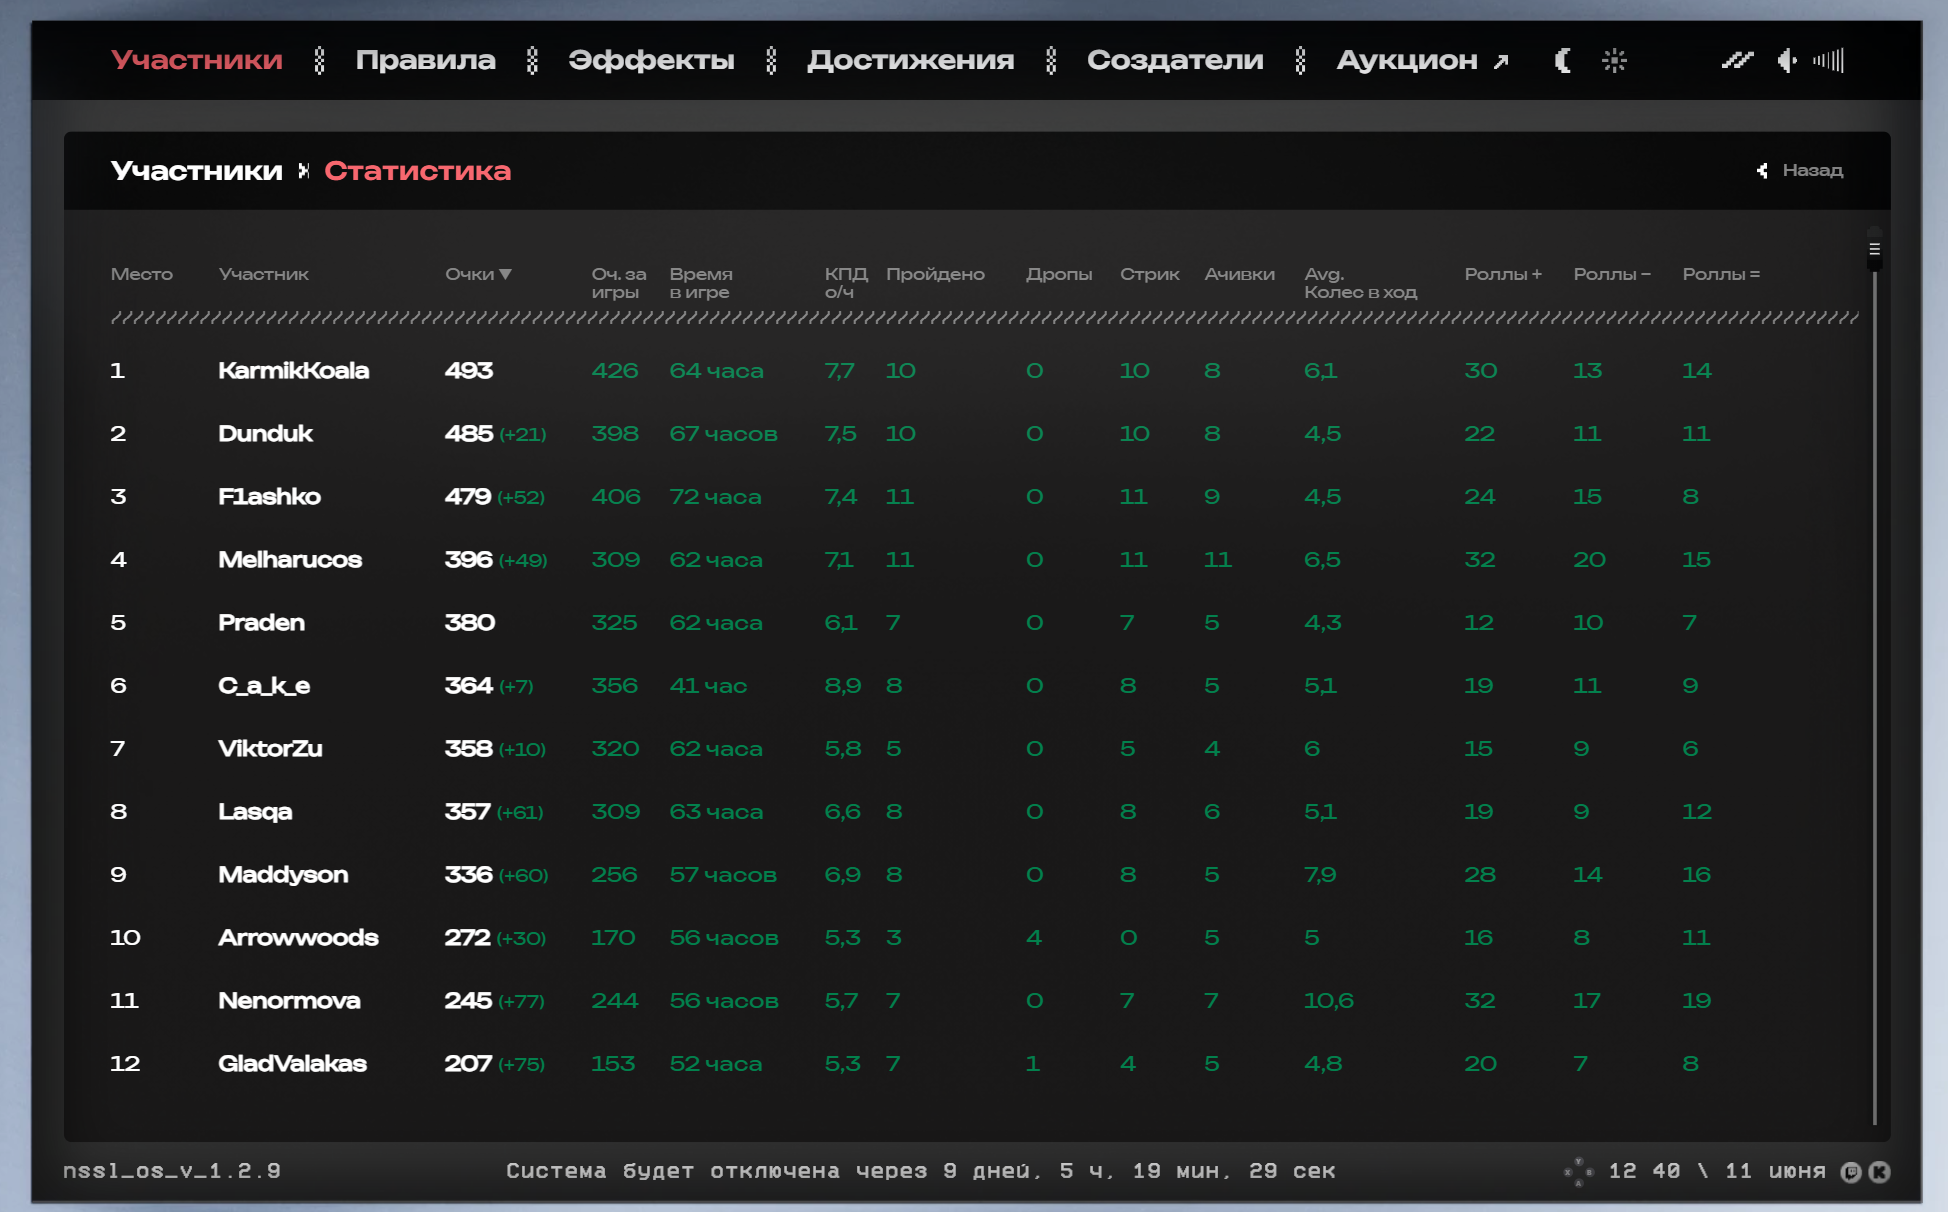Open participant KarmikKoala
Image resolution: width=1948 pixels, height=1212 pixels.
[294, 371]
